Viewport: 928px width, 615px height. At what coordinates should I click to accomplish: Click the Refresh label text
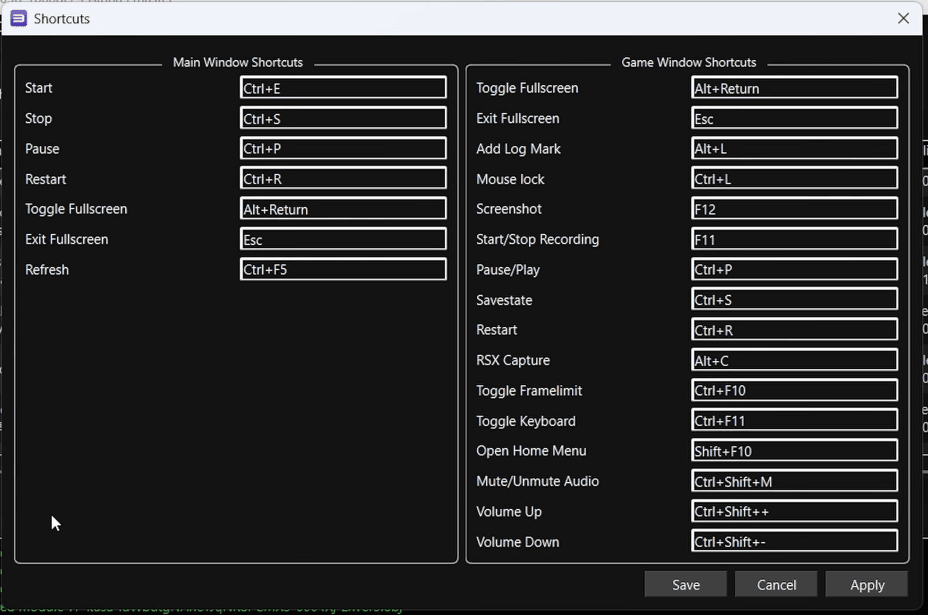pos(47,270)
